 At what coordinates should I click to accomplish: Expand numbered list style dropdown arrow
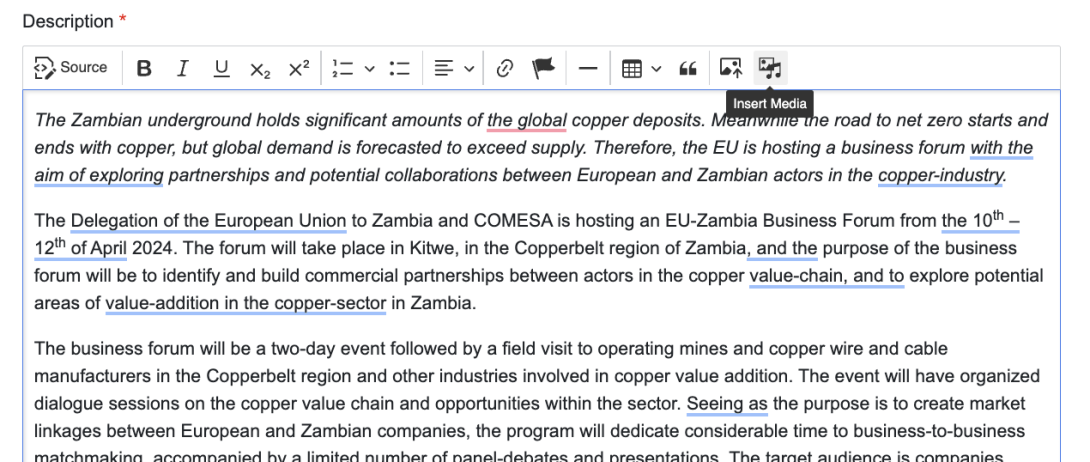pos(369,69)
